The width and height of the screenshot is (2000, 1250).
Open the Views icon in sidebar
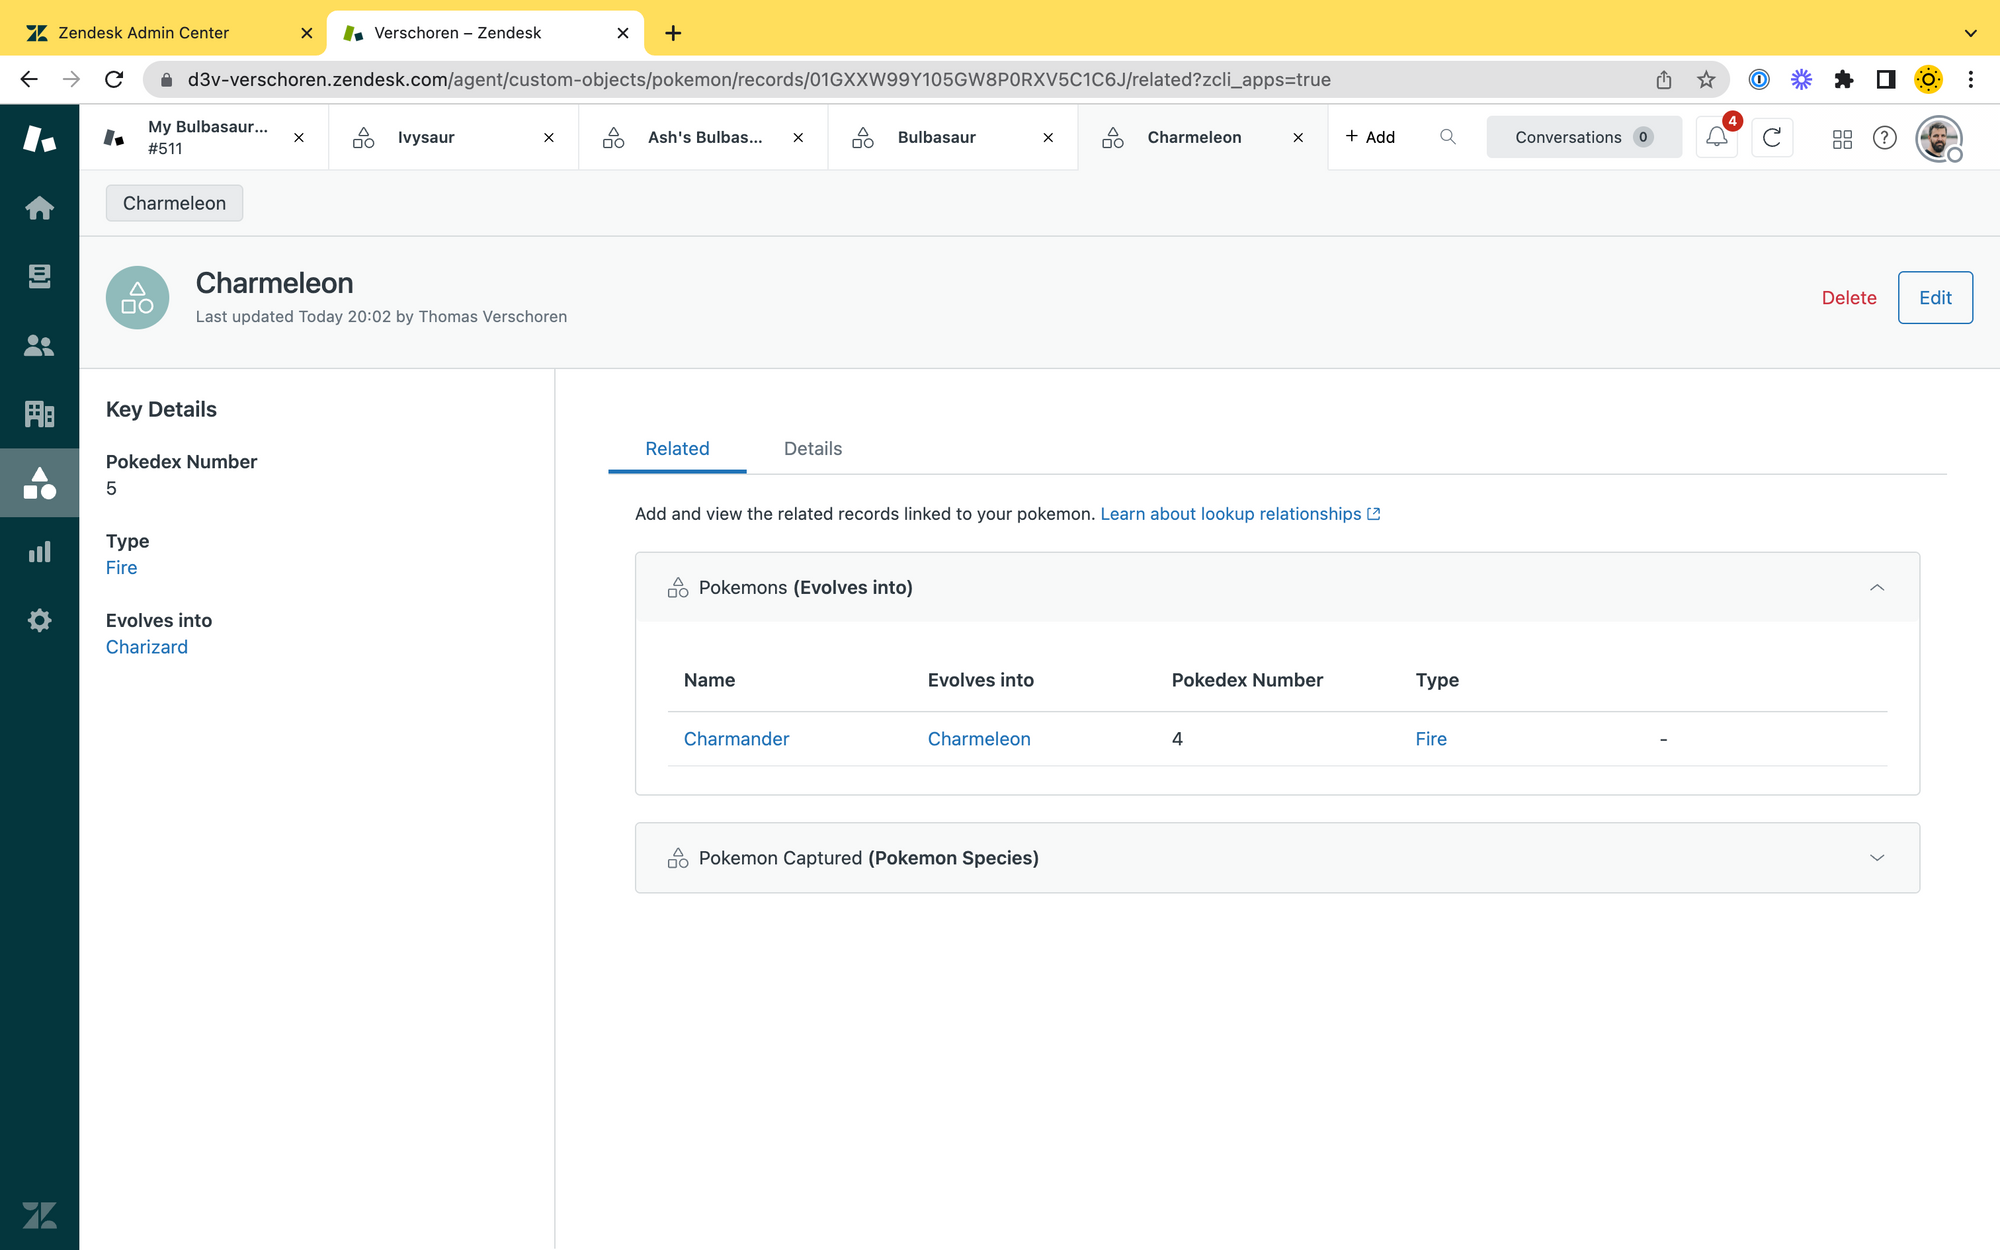pyautogui.click(x=39, y=276)
